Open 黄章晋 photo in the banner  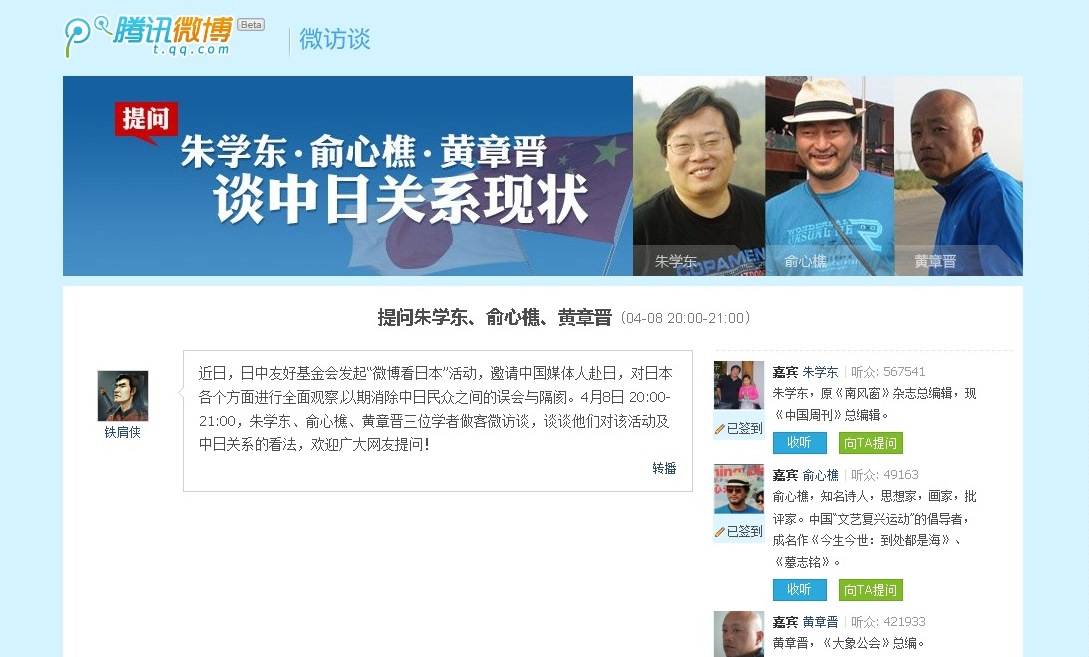point(958,176)
